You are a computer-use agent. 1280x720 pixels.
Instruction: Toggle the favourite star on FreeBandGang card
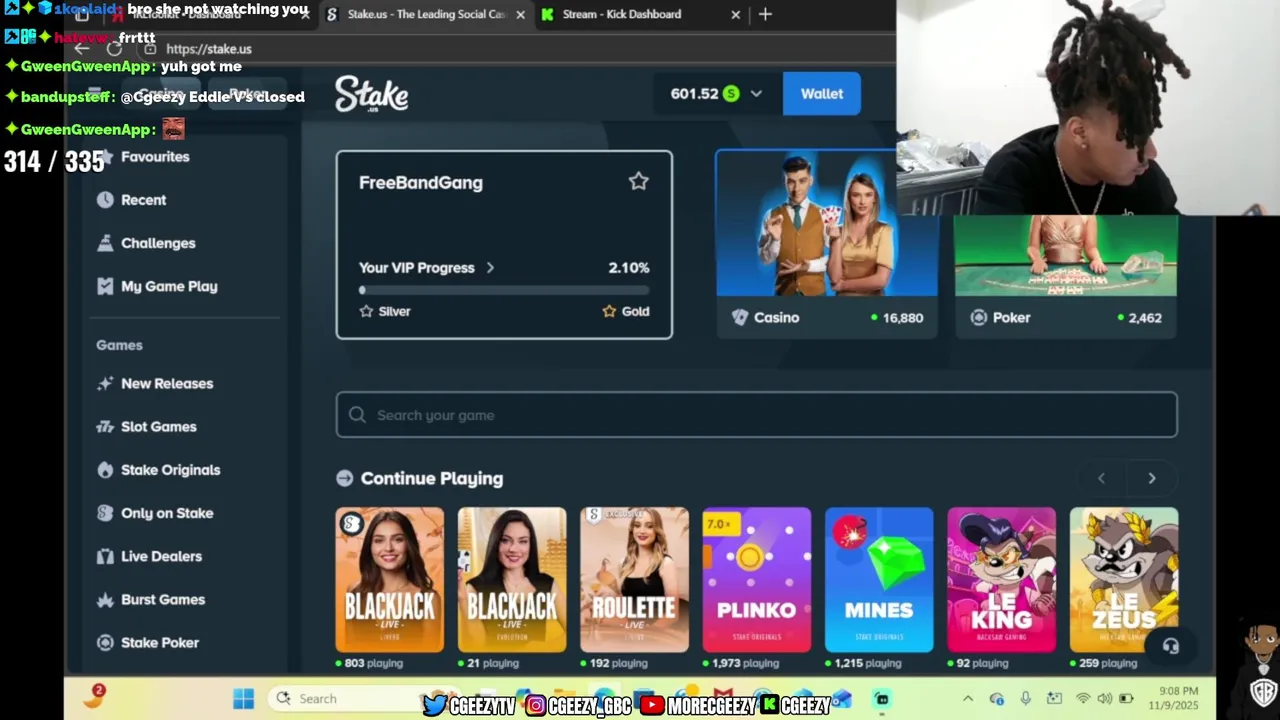[x=638, y=181]
